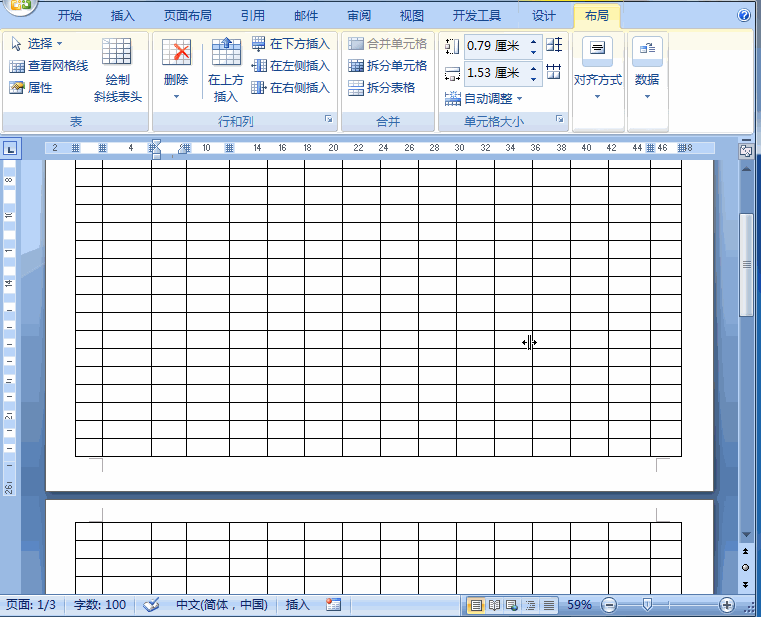
Task: Click page indicator 页面: 1/3
Action: pyautogui.click(x=31, y=605)
